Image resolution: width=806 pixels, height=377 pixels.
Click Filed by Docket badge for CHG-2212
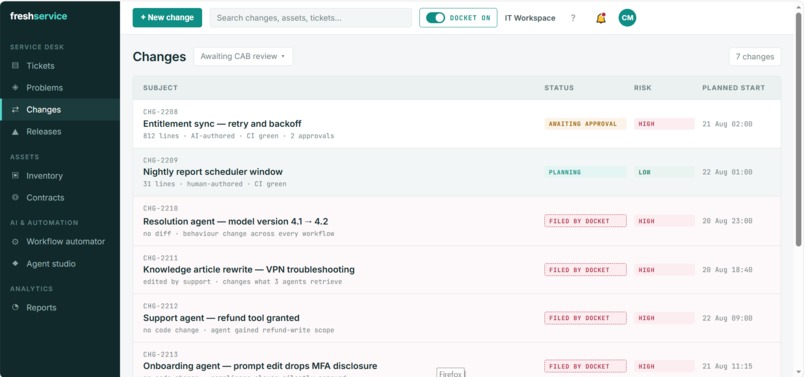tap(585, 318)
